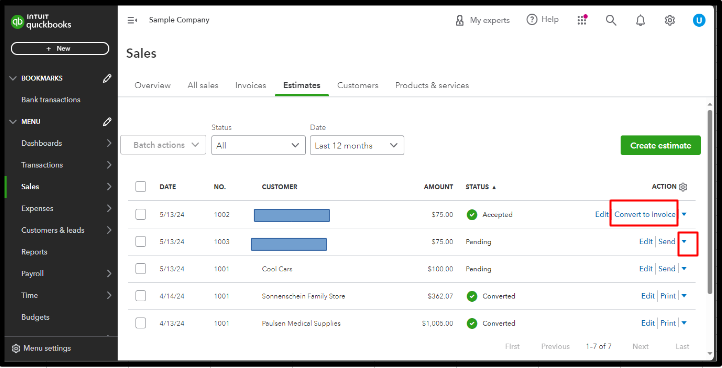Switch to Invoices tab
Screen dimensions: 722x368
(x=250, y=85)
